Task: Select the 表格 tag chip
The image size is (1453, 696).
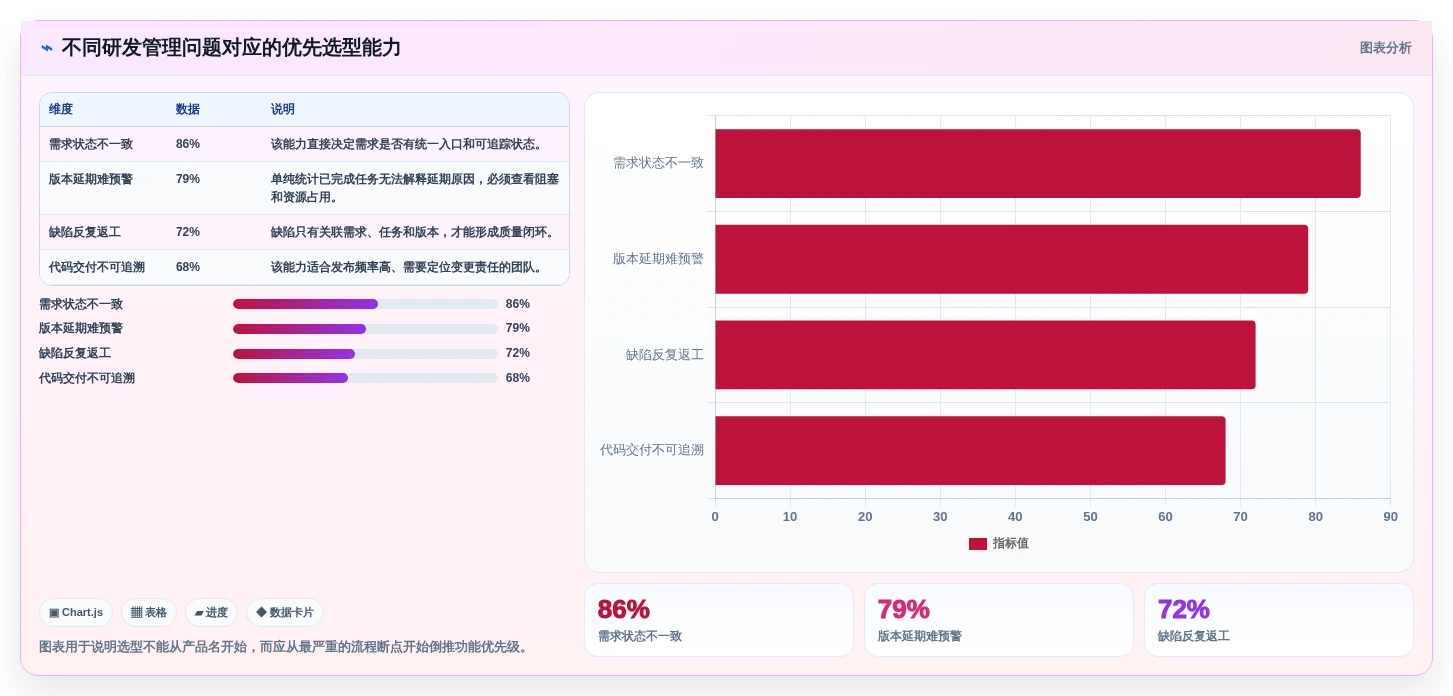Action: 149,612
